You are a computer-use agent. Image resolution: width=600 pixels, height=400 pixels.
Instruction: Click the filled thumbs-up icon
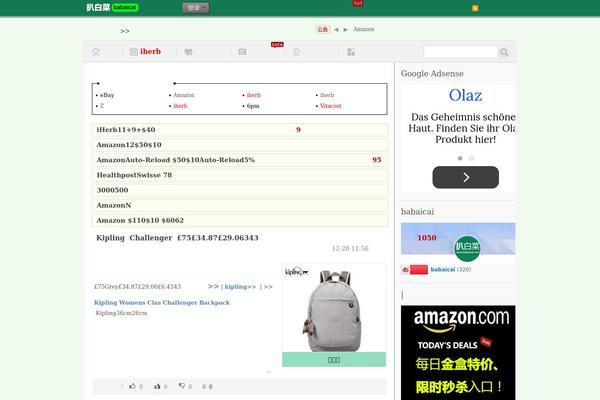click(x=157, y=387)
